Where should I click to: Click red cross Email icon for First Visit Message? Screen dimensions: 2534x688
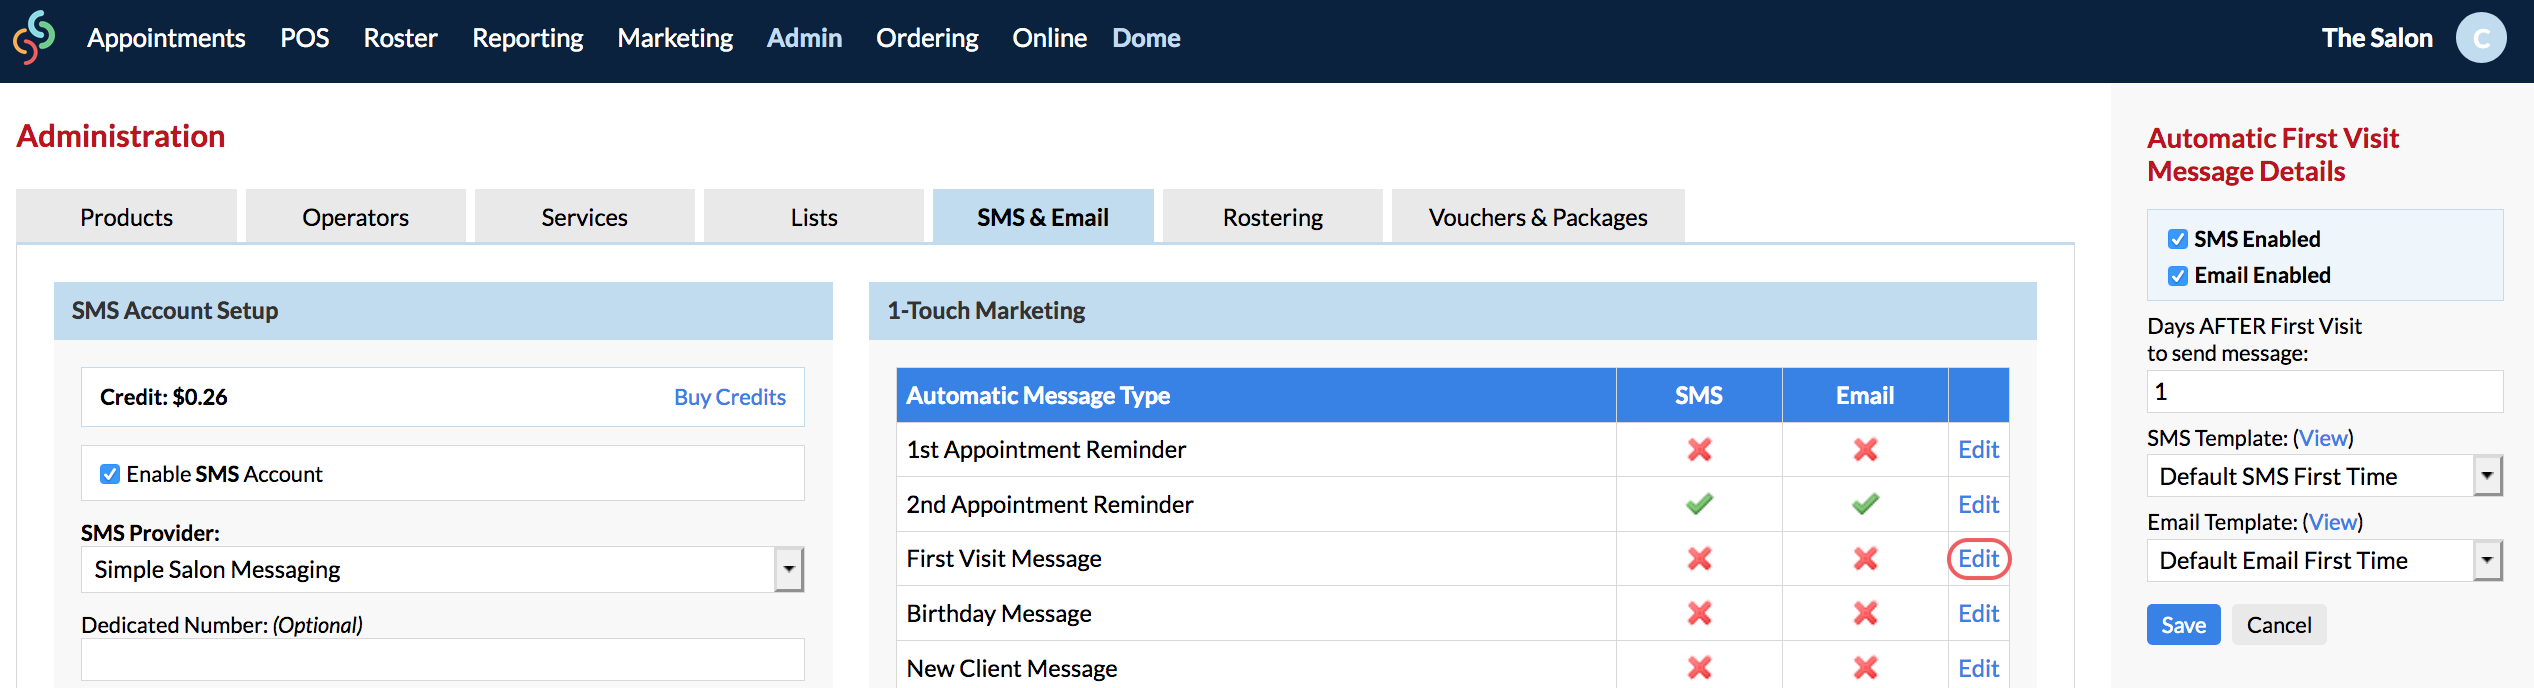(x=1864, y=559)
